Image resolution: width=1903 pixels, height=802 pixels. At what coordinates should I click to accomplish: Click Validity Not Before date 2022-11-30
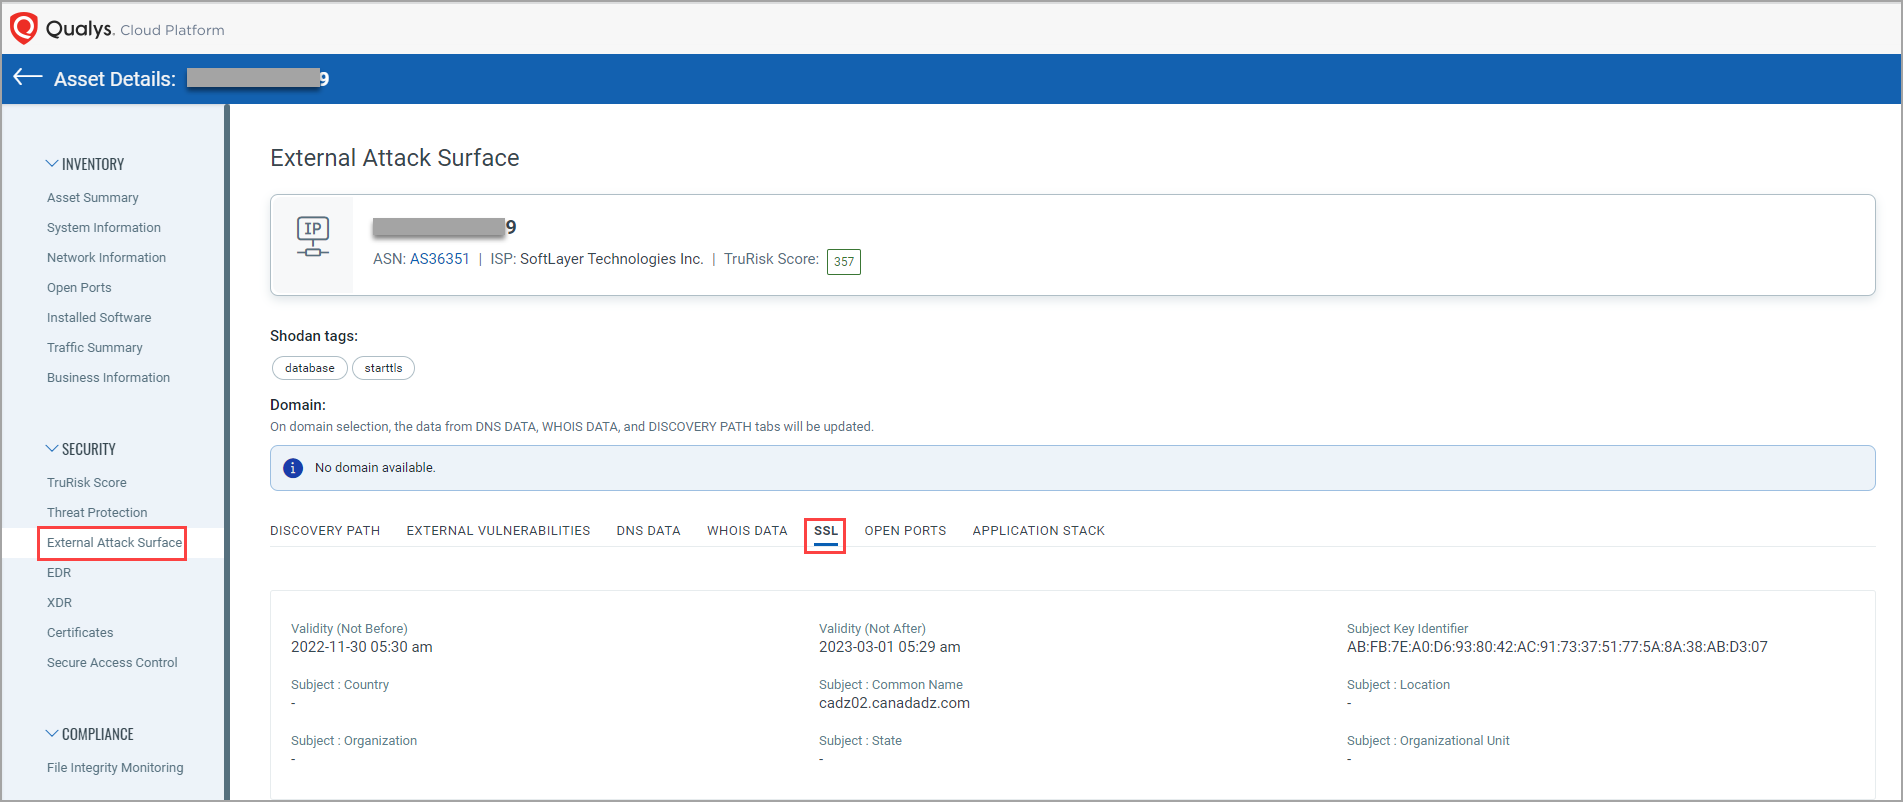(362, 647)
